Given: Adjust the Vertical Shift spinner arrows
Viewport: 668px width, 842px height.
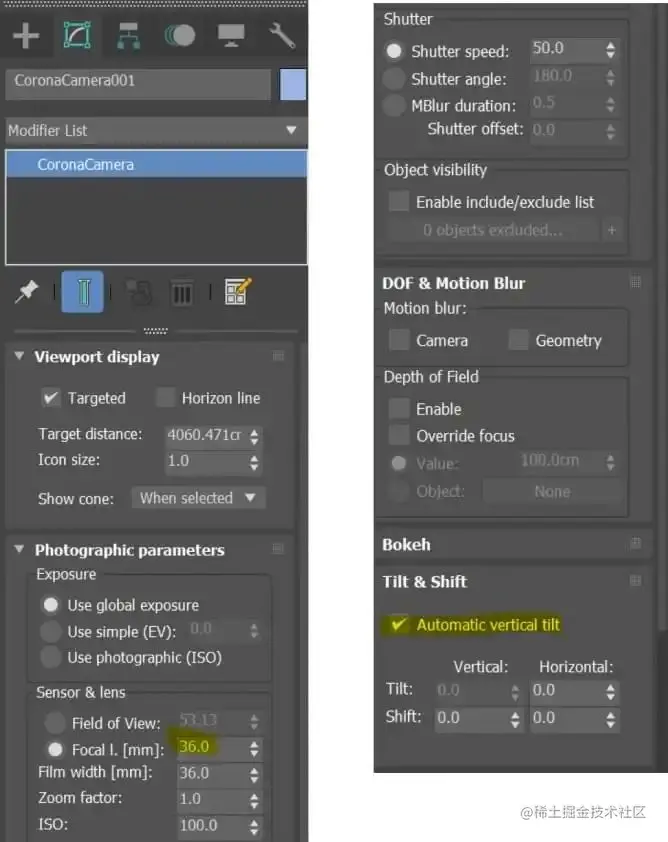Looking at the screenshot, I should (x=515, y=720).
